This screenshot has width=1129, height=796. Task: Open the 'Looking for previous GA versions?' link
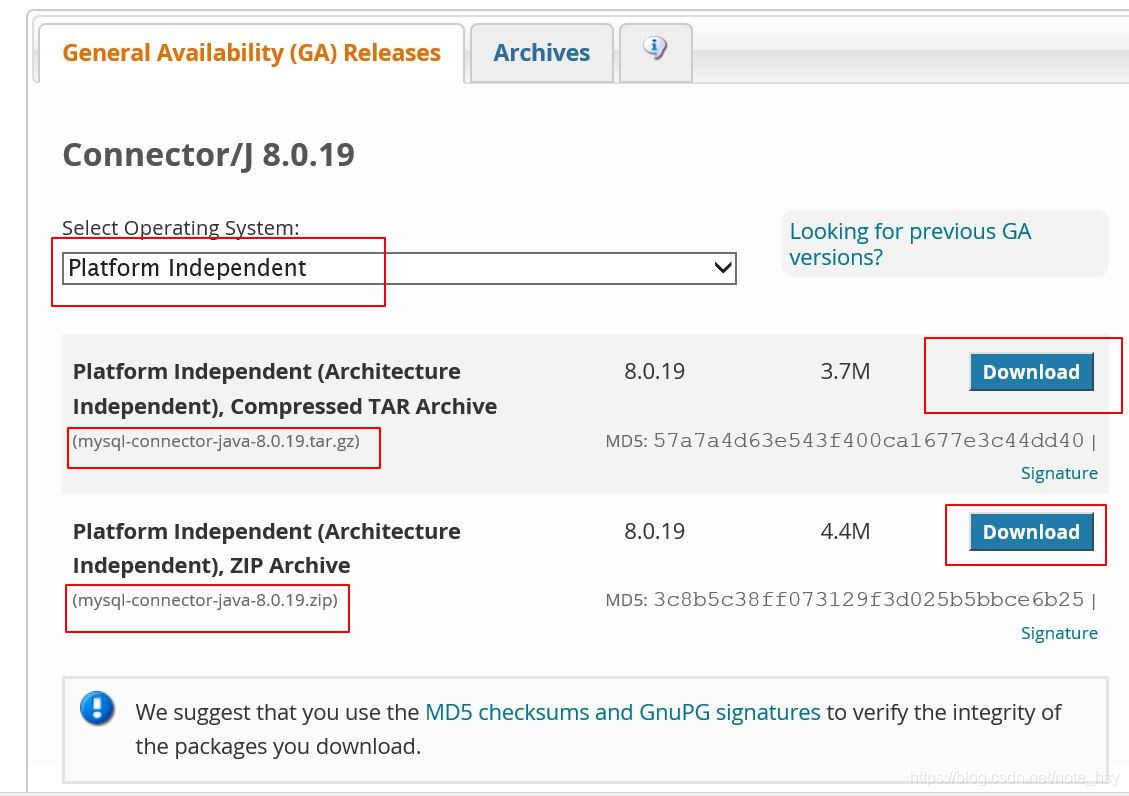click(910, 244)
